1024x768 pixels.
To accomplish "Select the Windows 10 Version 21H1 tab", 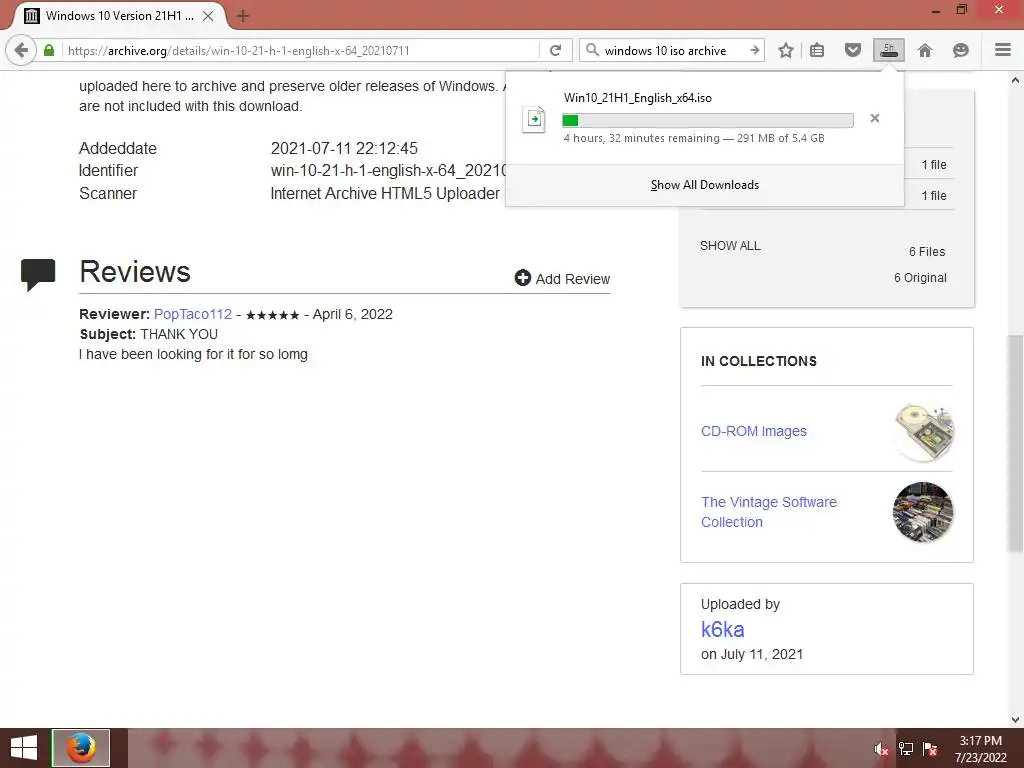I will pos(120,16).
